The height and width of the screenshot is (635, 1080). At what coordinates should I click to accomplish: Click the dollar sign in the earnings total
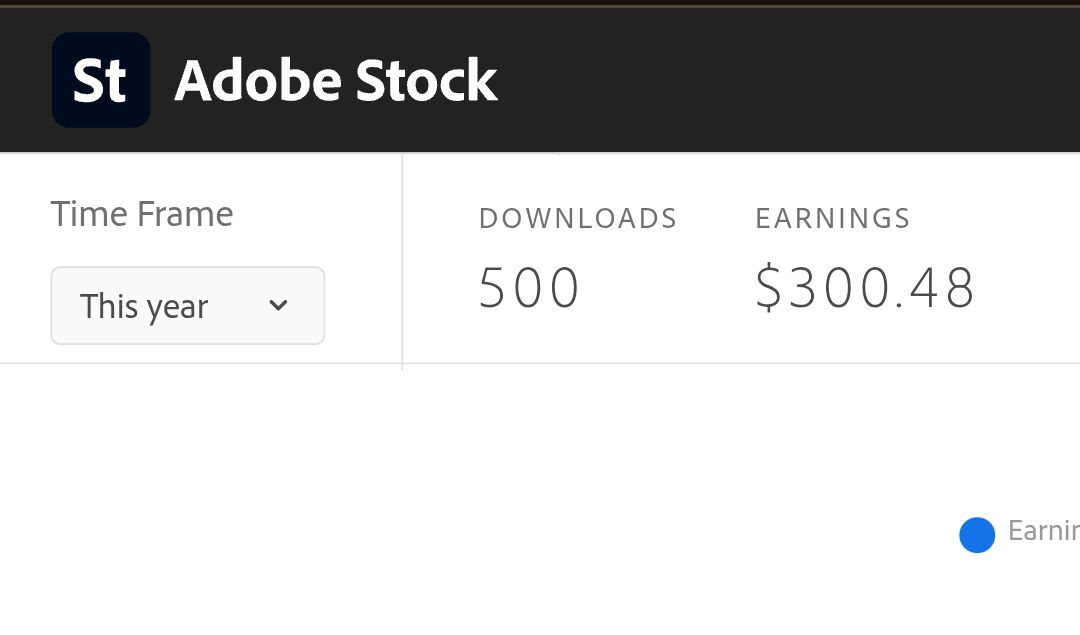tap(768, 289)
